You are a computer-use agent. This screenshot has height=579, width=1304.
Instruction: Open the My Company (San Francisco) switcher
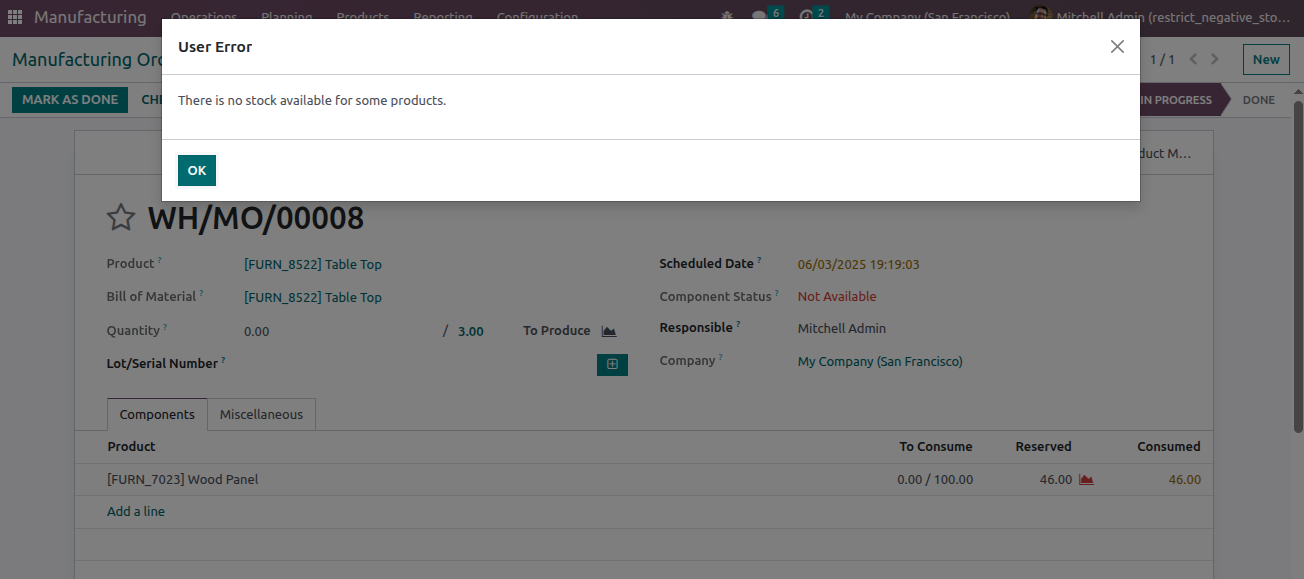tap(927, 17)
